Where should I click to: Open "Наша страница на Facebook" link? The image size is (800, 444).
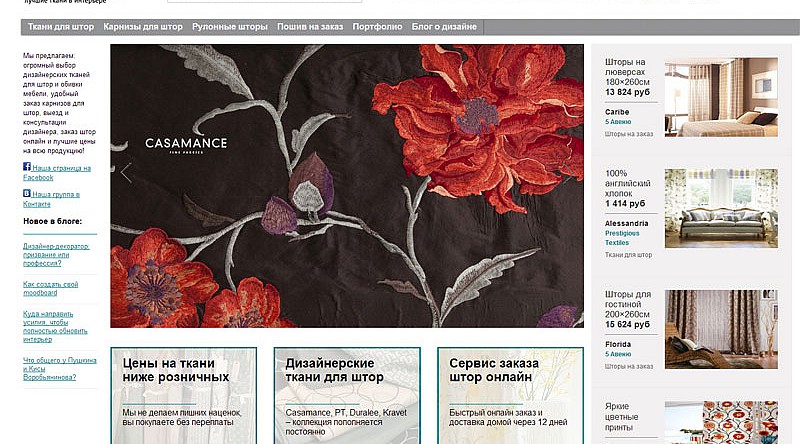pos(60,173)
